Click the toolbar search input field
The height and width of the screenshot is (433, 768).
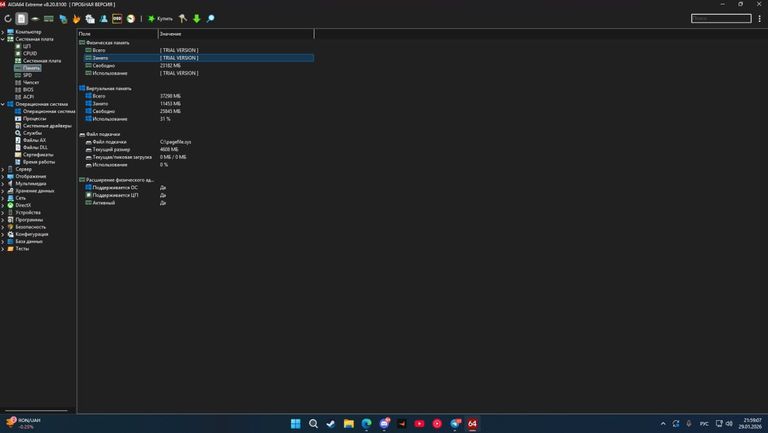tap(721, 18)
